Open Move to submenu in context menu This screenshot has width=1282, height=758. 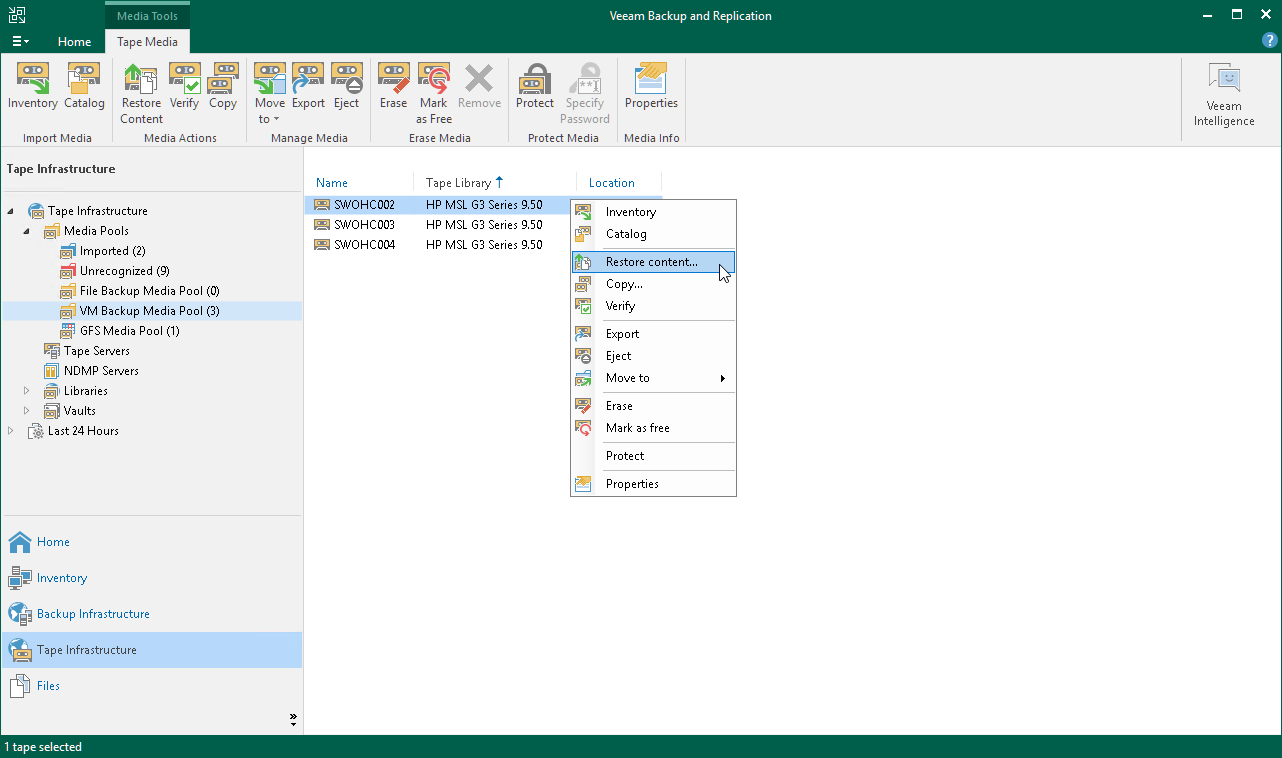click(x=654, y=378)
